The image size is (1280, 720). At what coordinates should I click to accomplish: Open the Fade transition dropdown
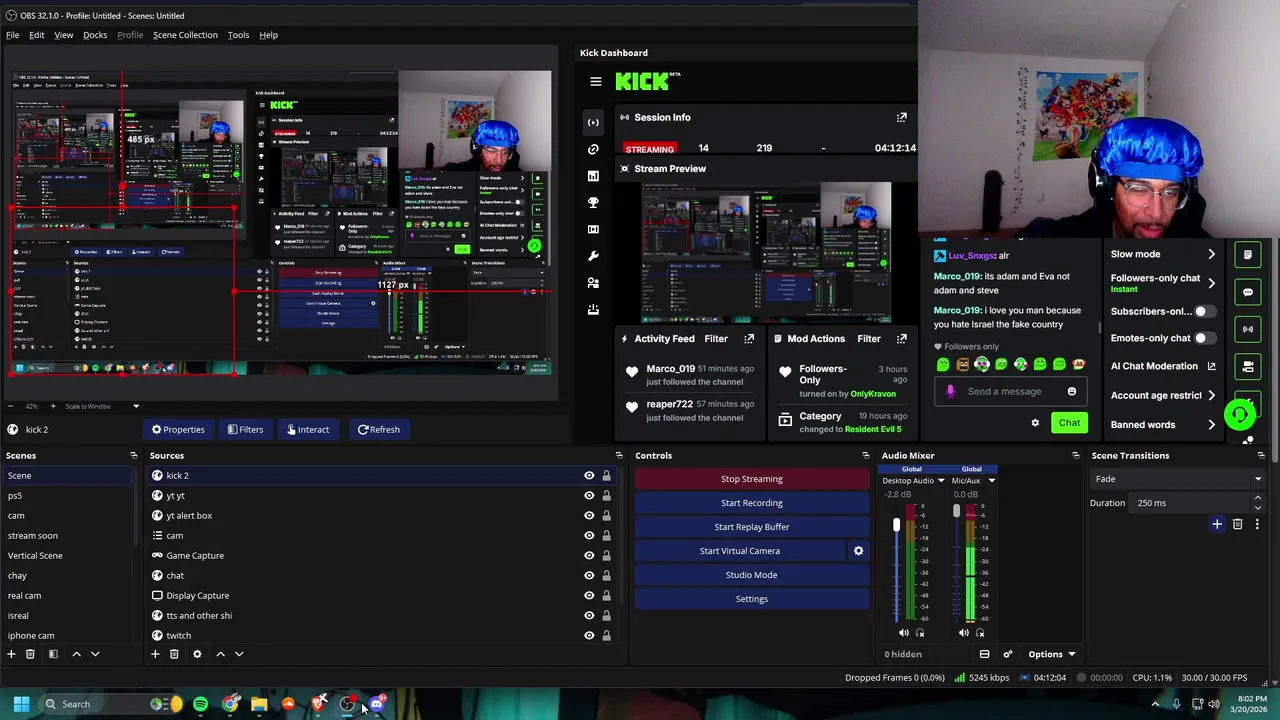click(1176, 479)
